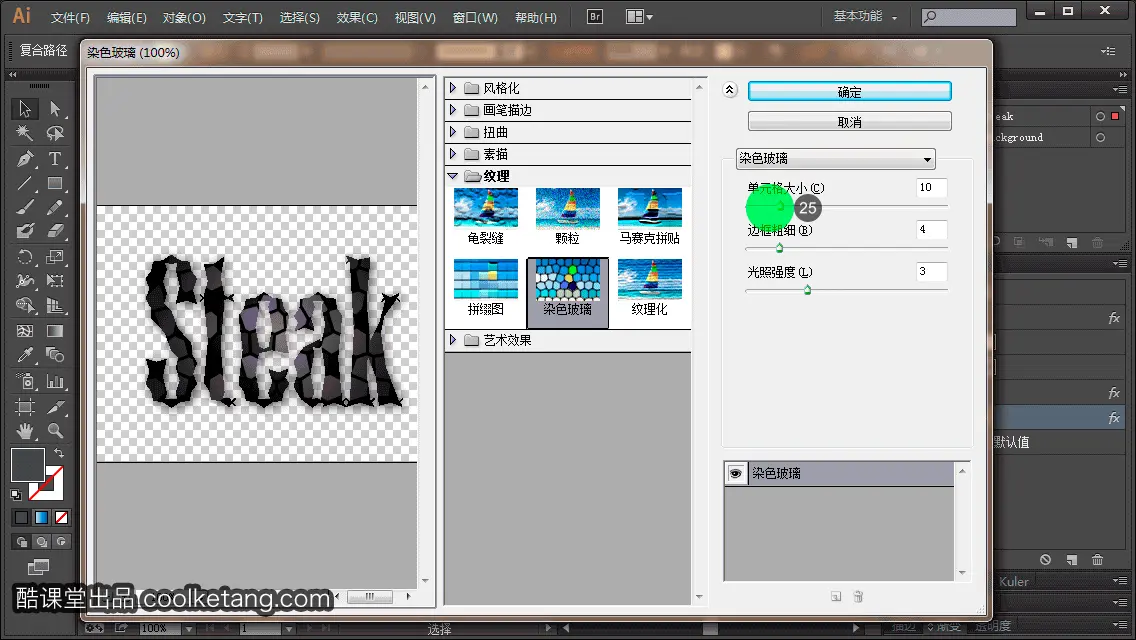Enable Draw Behind mode button

[42, 541]
